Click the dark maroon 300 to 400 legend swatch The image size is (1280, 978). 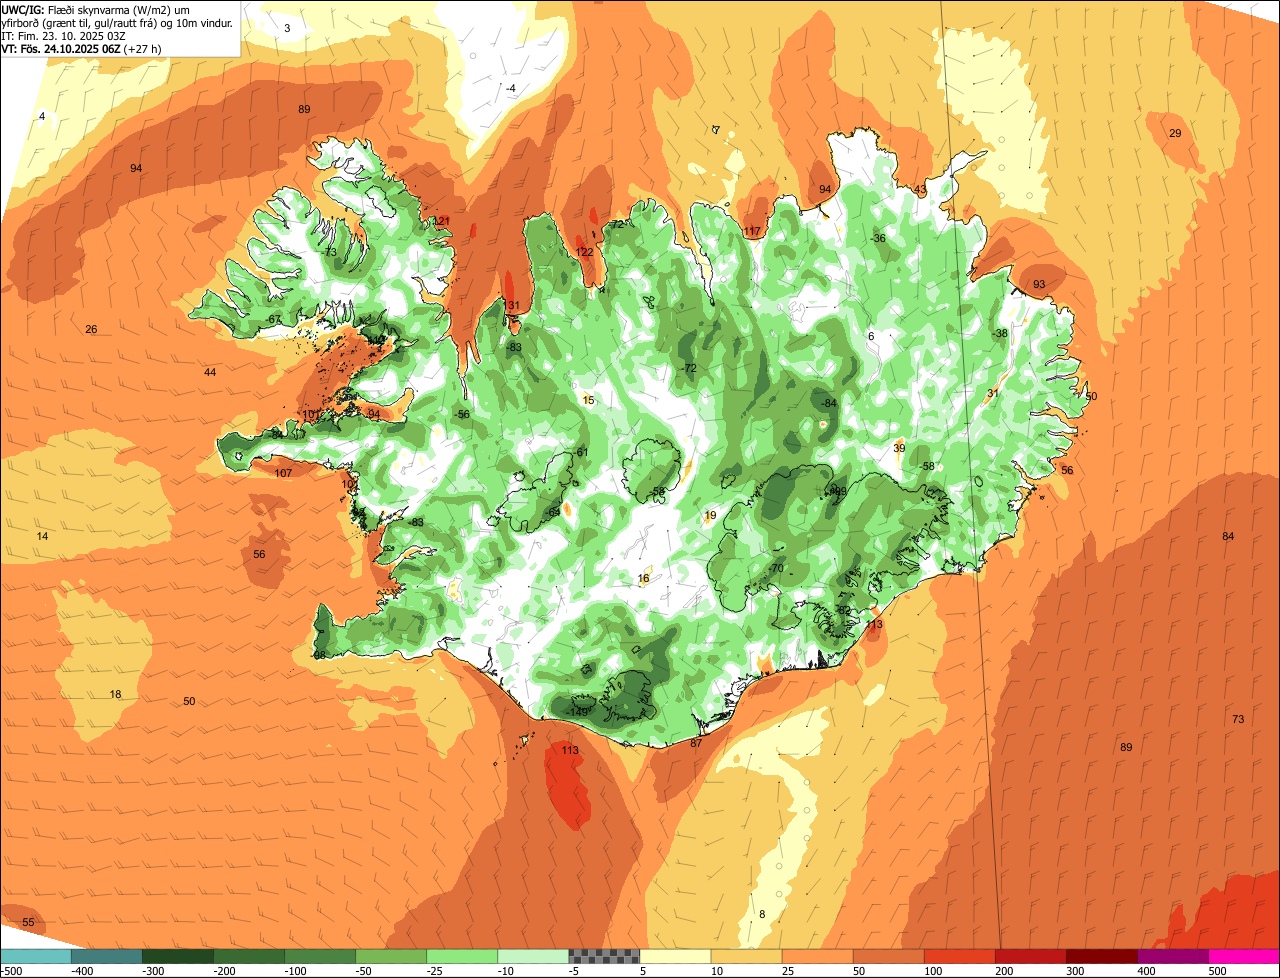pyautogui.click(x=1102, y=956)
